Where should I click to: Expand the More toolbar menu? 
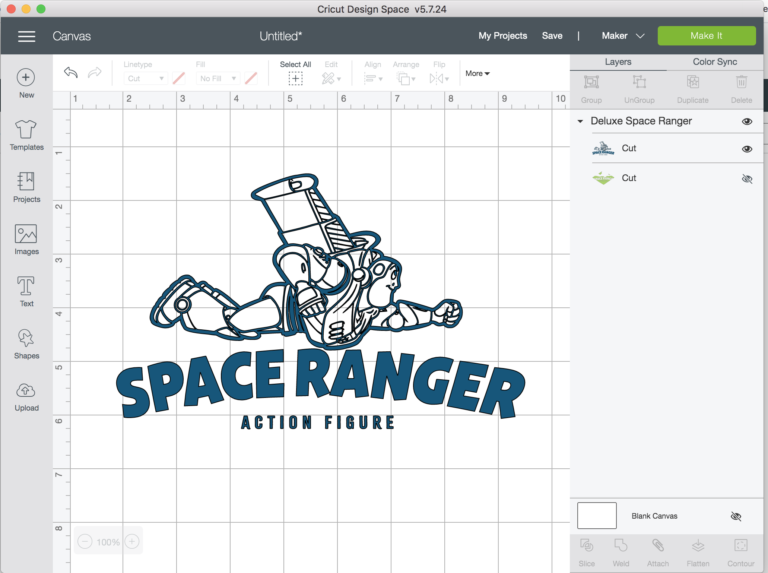[478, 73]
